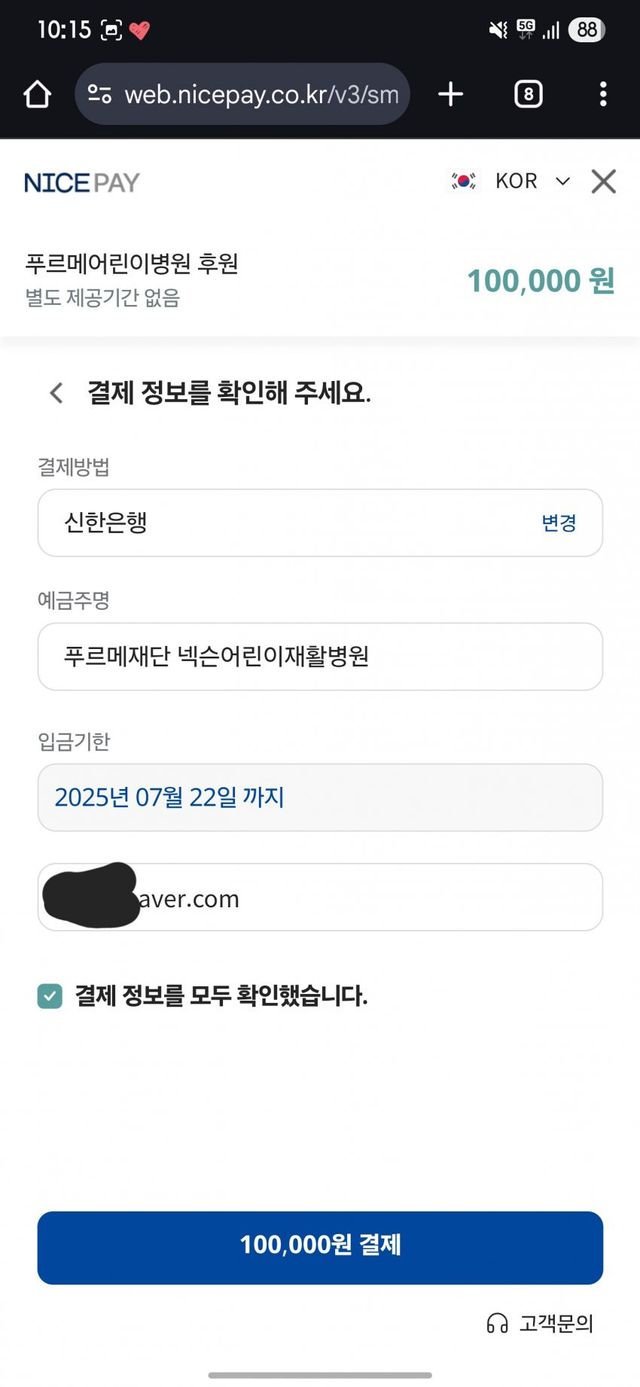Select the 신한은행 payment method field
640x1387 pixels.
[x=280, y=523]
